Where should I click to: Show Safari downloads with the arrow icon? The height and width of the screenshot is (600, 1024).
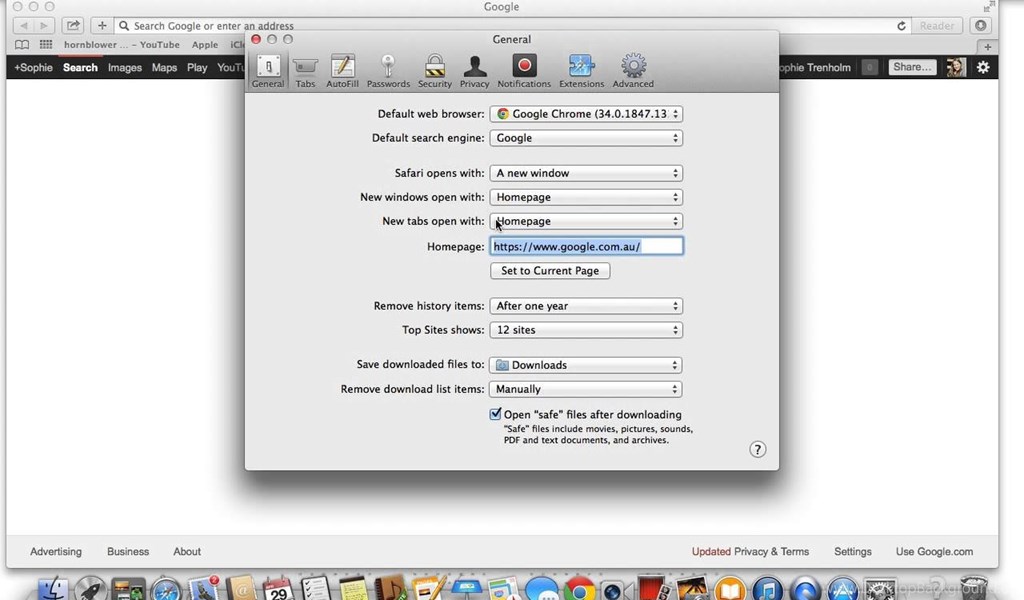click(x=980, y=25)
